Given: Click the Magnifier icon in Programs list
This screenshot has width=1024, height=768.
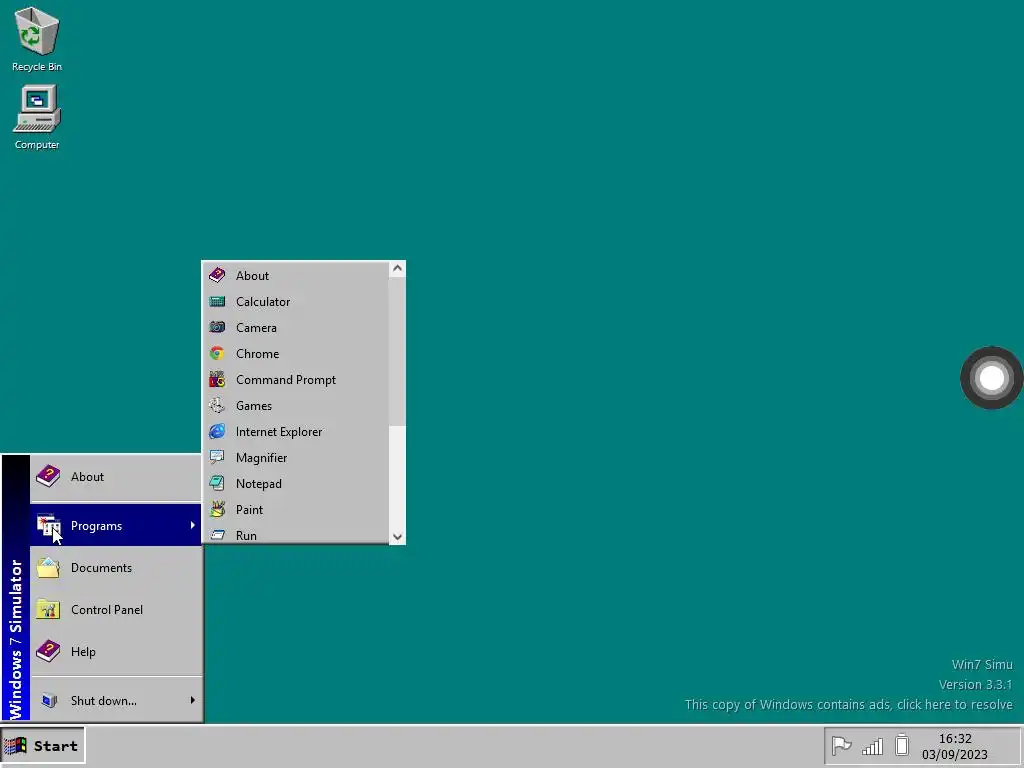Looking at the screenshot, I should 217,457.
